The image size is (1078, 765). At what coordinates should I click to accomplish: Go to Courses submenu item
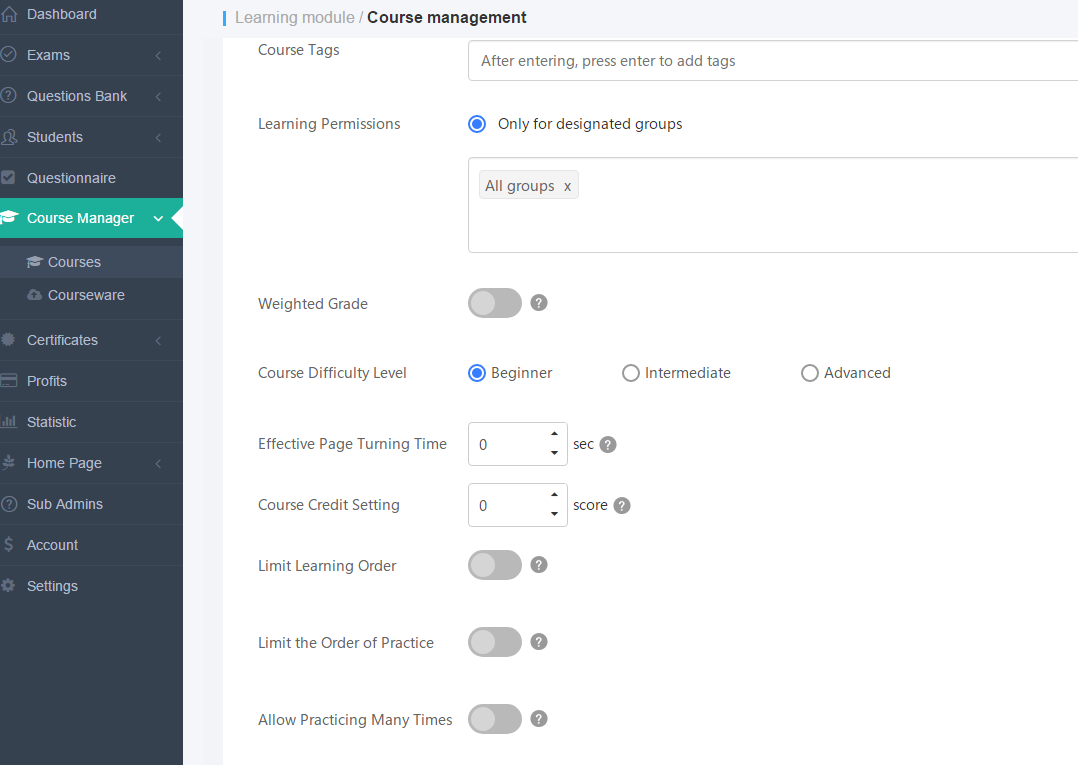[91, 262]
